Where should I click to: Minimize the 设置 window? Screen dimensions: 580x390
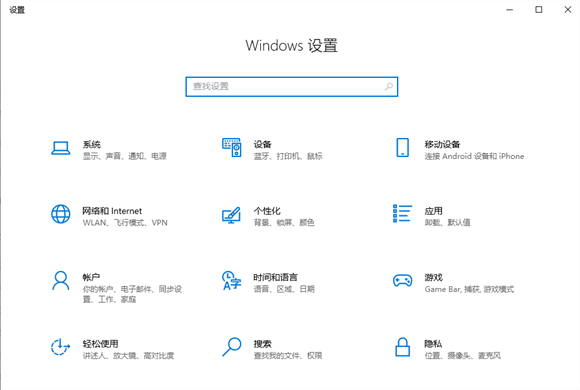pyautogui.click(x=510, y=10)
